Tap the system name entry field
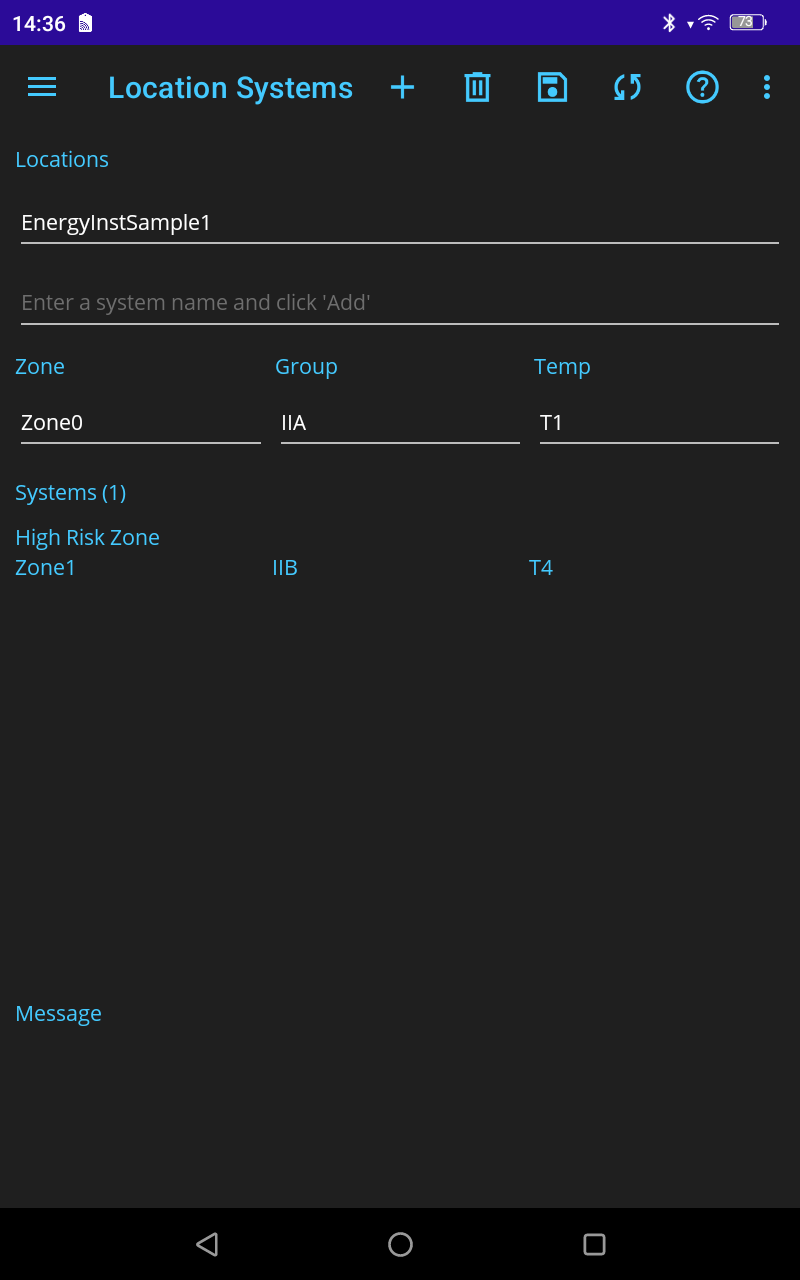Image resolution: width=800 pixels, height=1280 pixels. coord(400,302)
